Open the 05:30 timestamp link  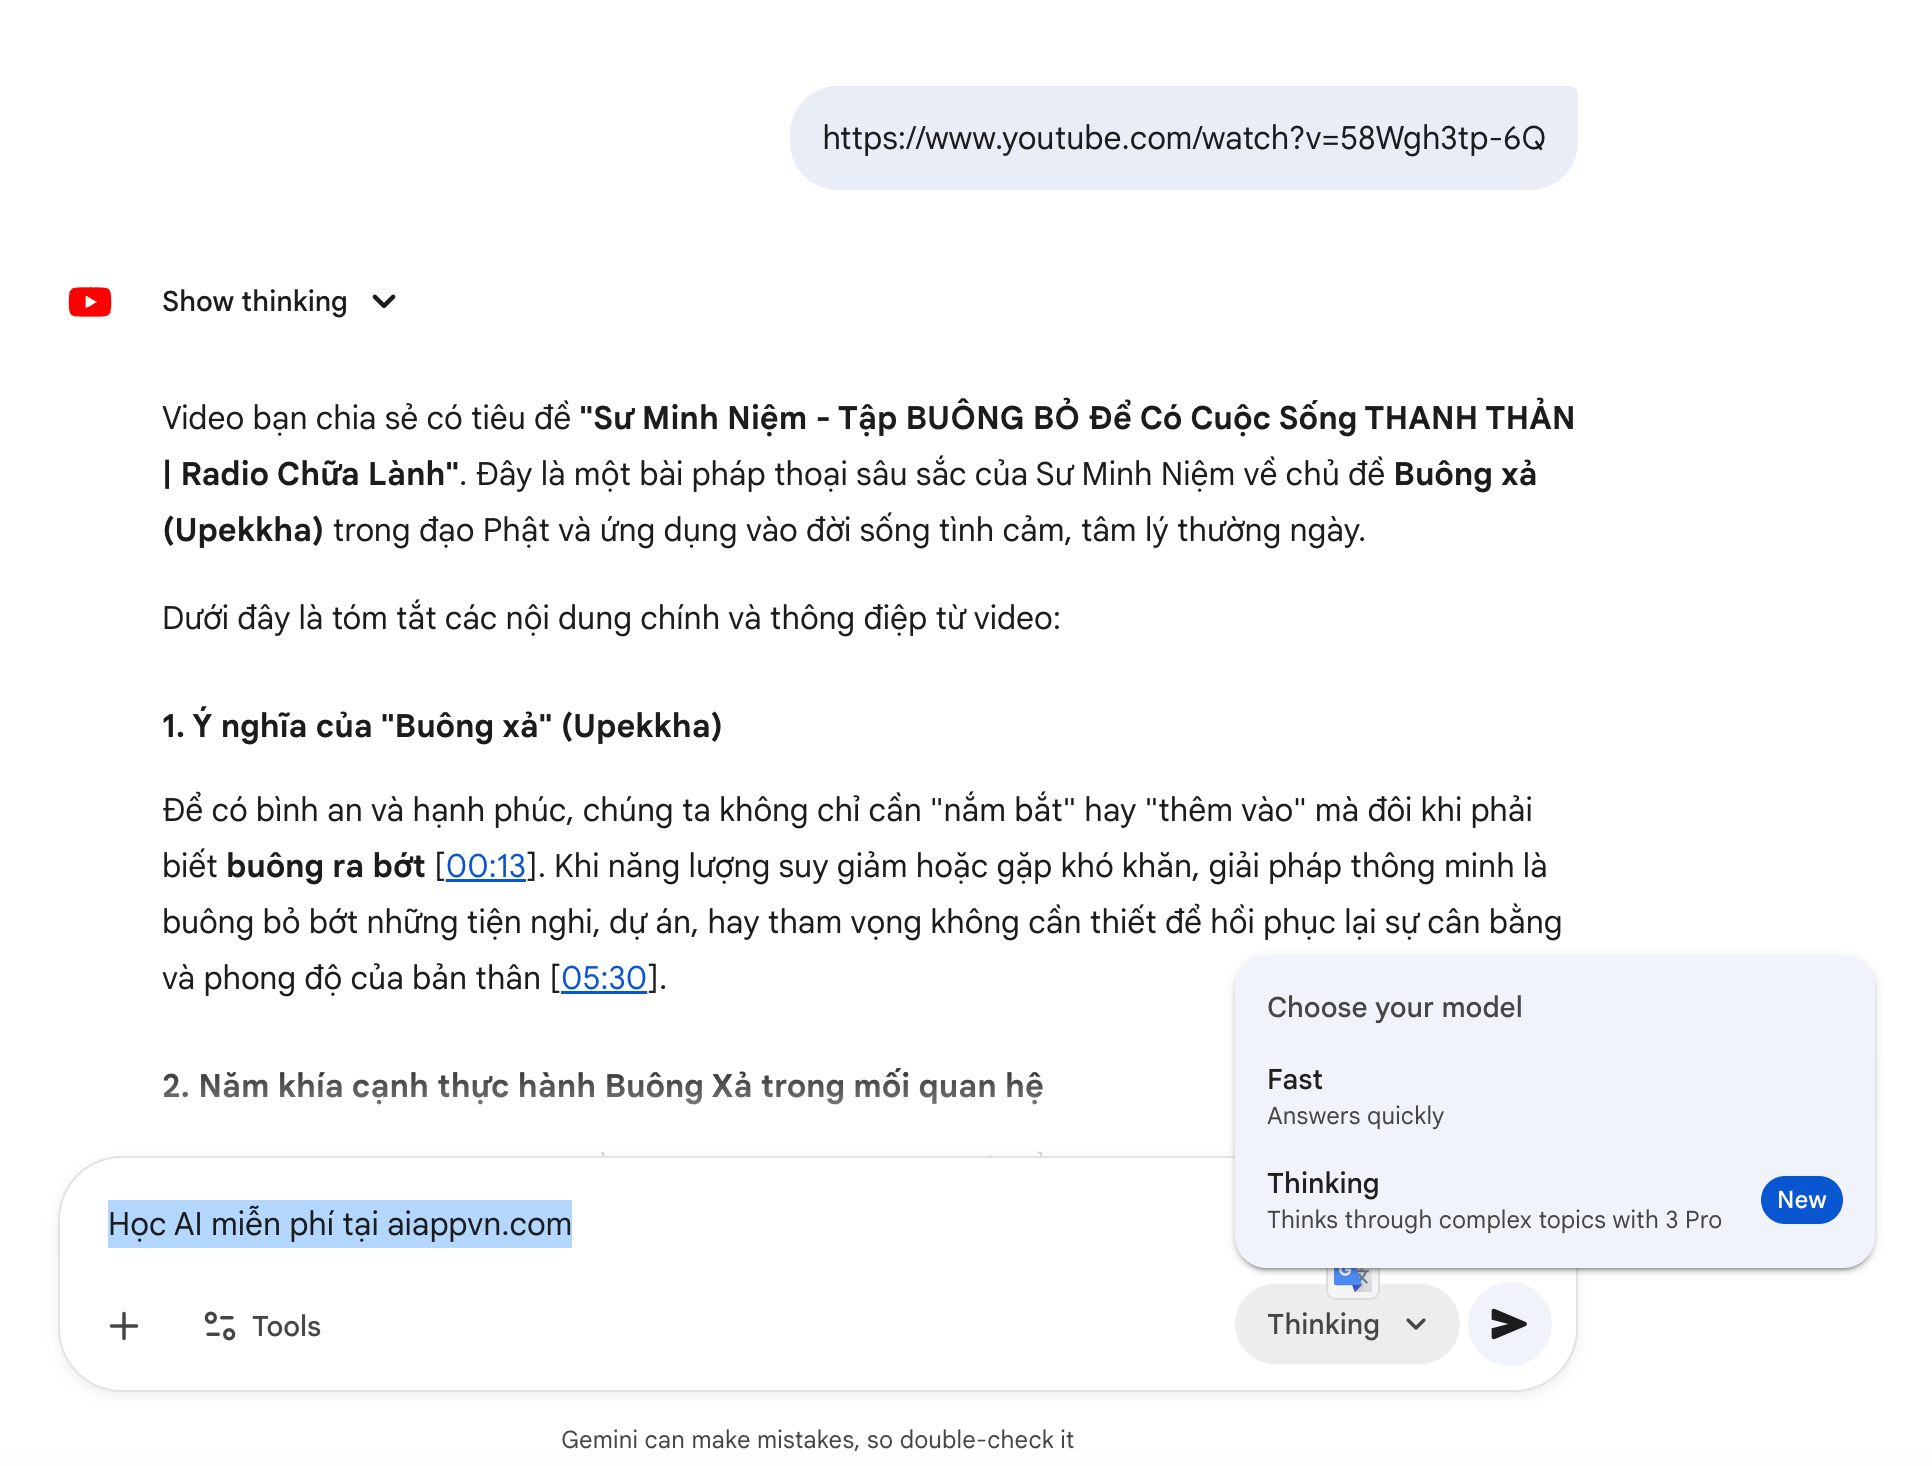(603, 978)
